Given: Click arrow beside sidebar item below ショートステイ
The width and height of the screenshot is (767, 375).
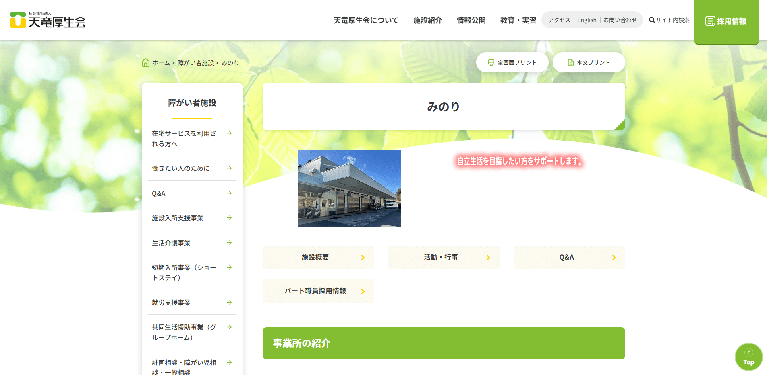Looking at the screenshot, I should (x=230, y=303).
